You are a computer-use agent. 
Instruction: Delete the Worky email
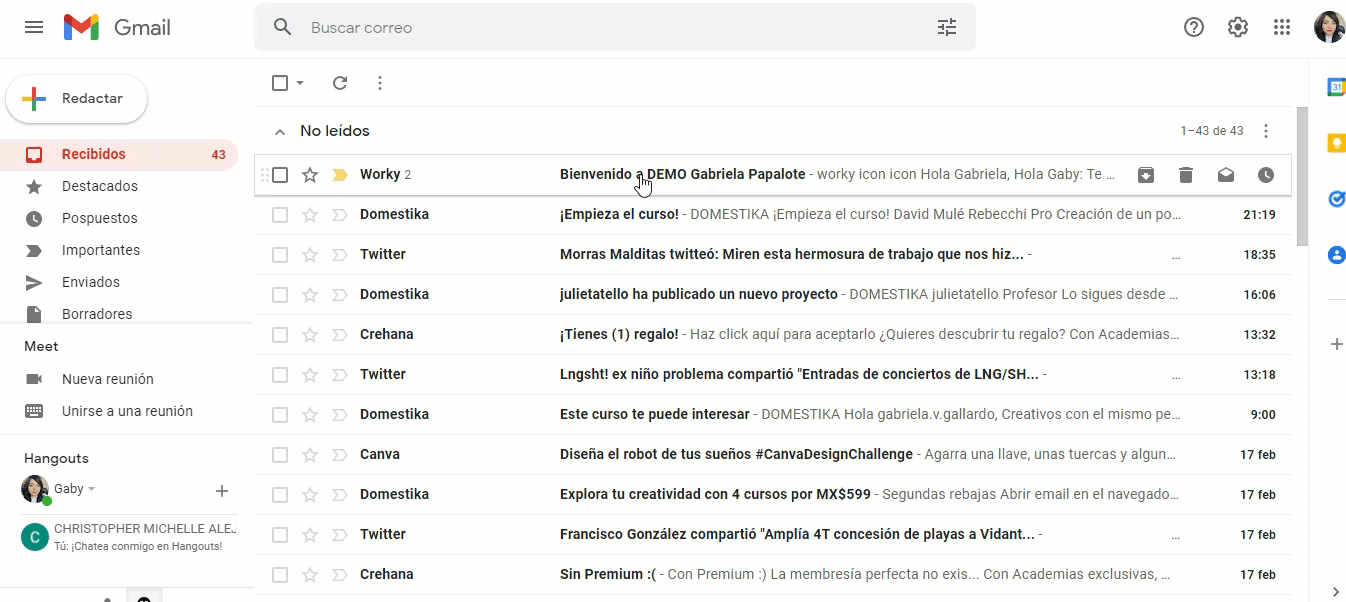1186,175
